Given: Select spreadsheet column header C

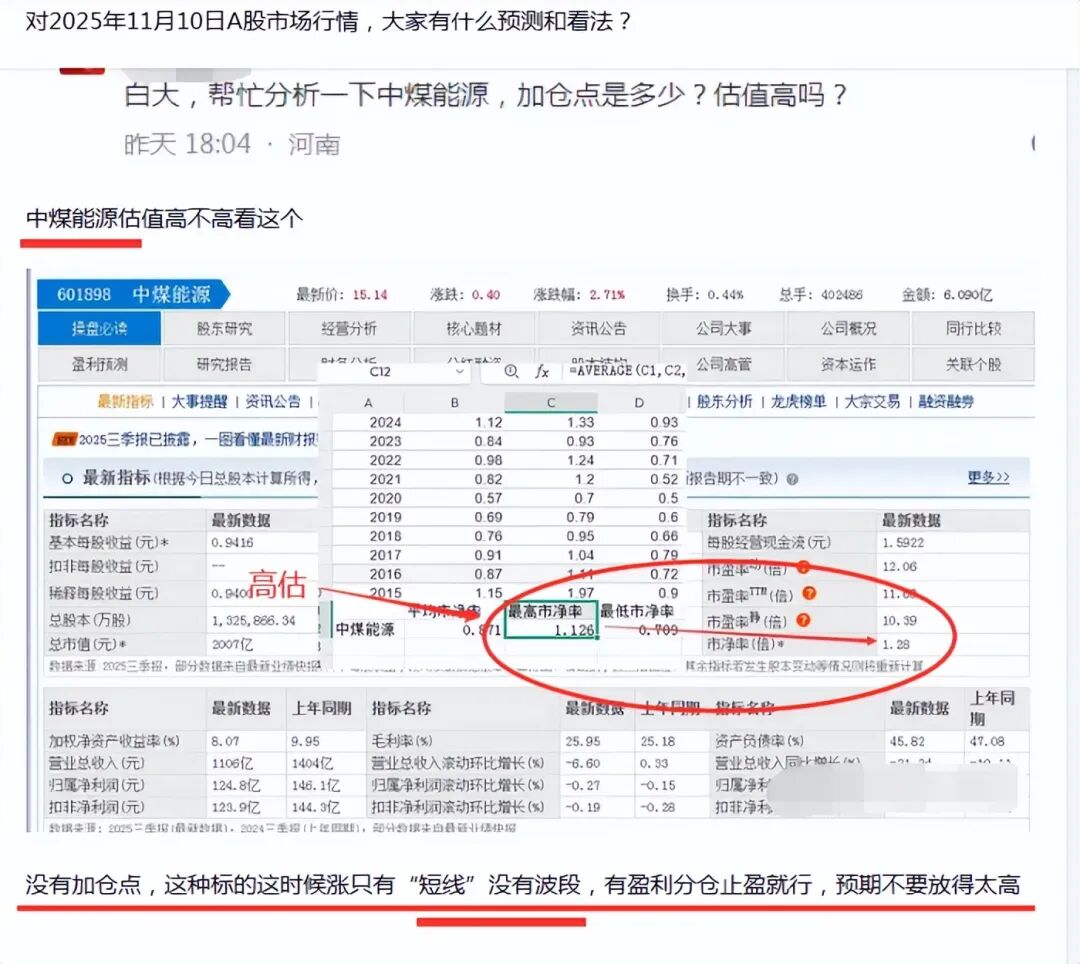Looking at the screenshot, I should pos(551,403).
